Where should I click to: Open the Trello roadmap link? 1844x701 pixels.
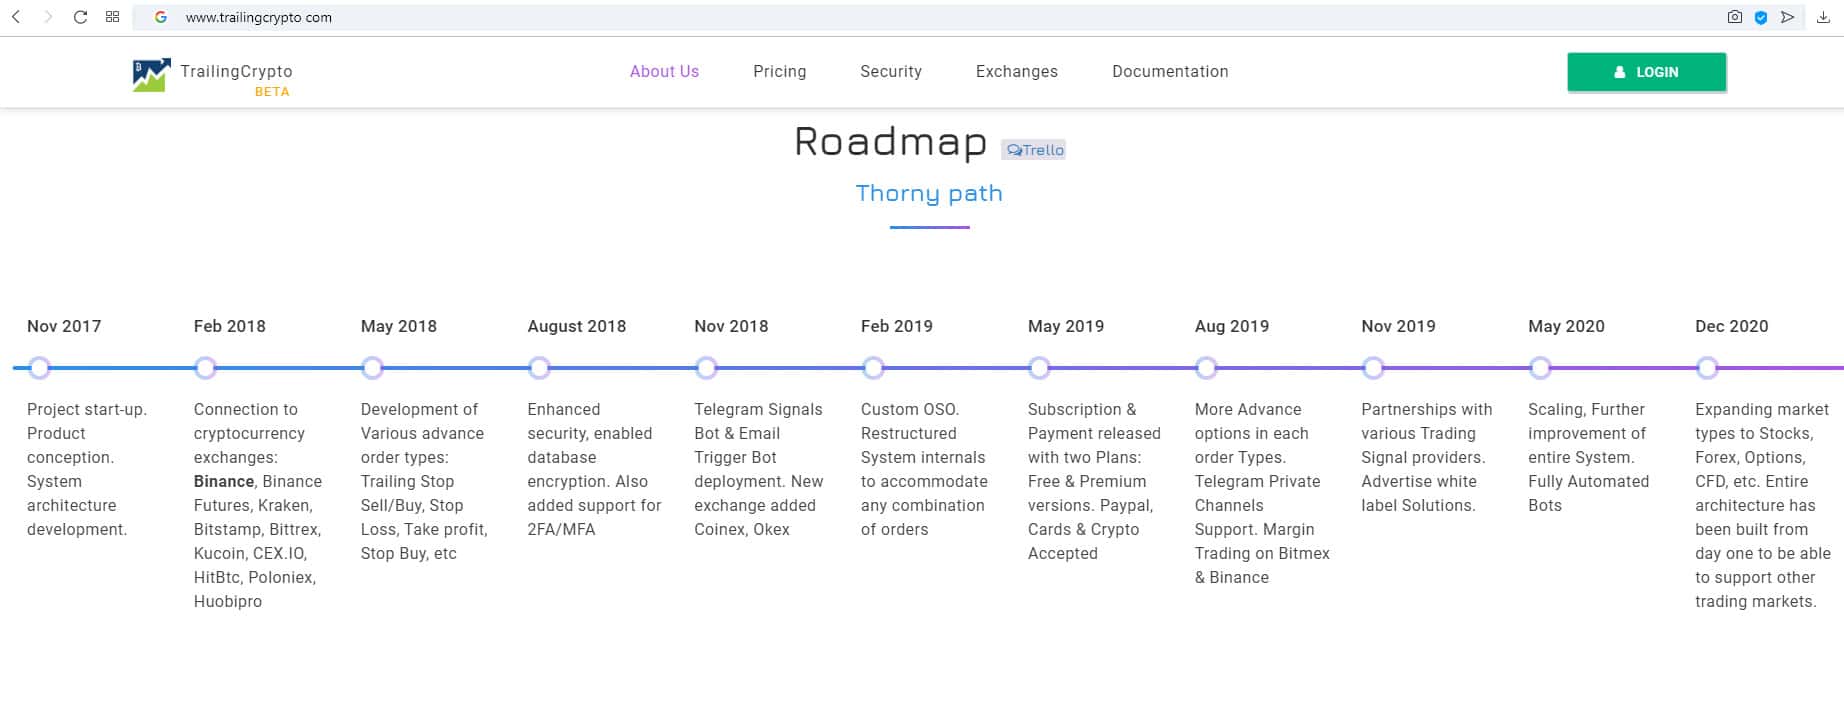point(1034,150)
